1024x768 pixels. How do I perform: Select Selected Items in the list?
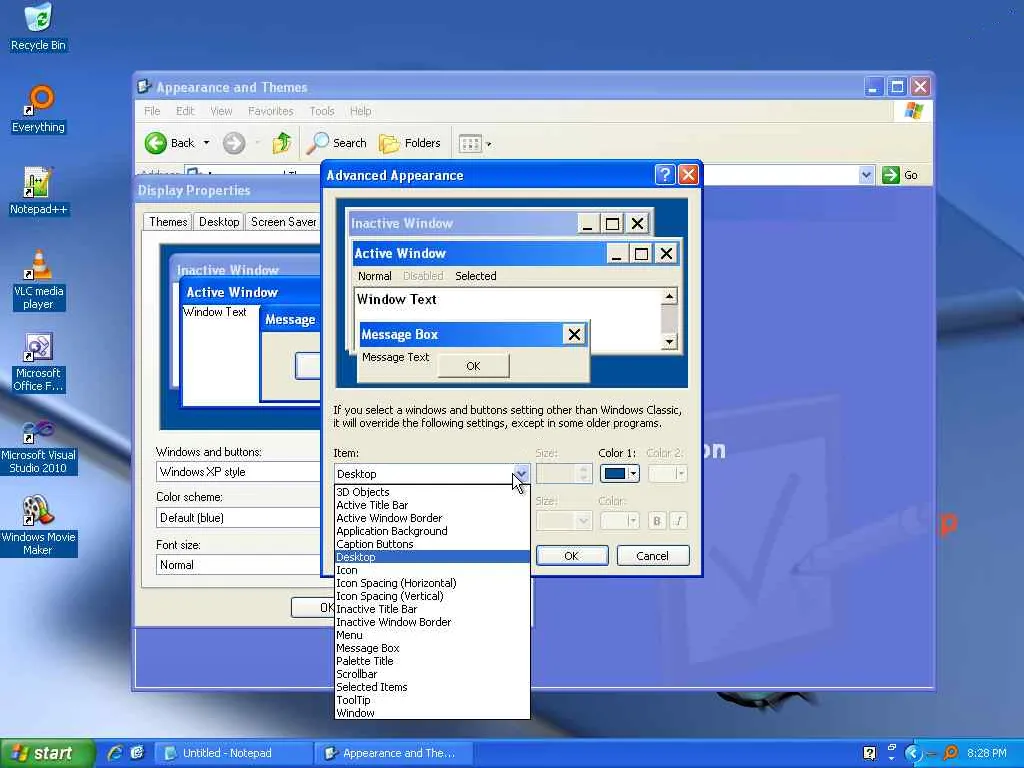click(x=432, y=687)
